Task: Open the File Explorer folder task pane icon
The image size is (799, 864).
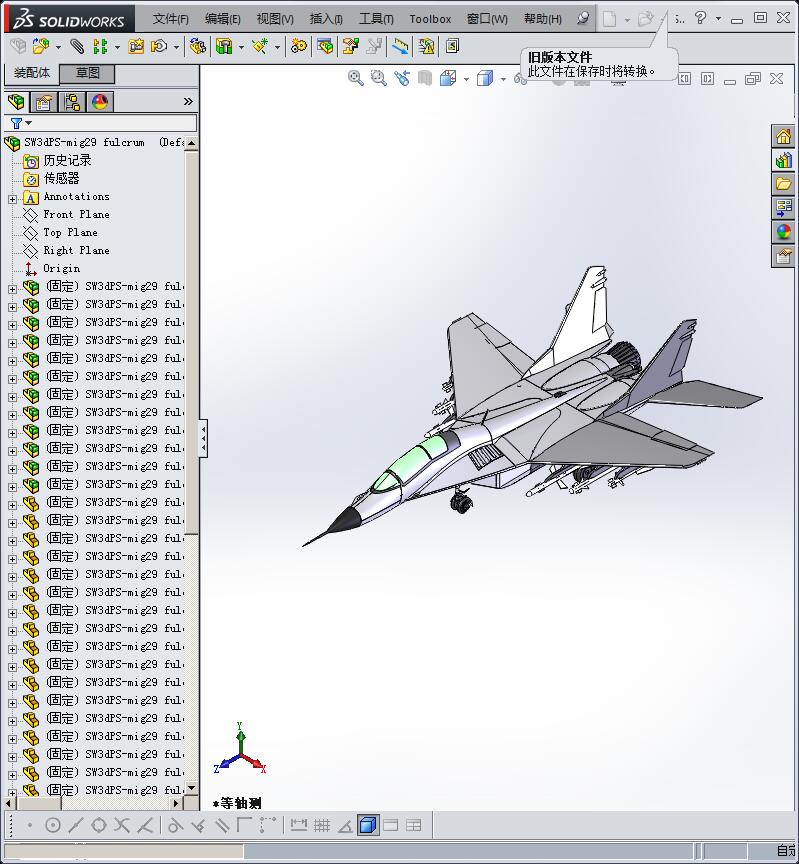Action: [x=784, y=184]
